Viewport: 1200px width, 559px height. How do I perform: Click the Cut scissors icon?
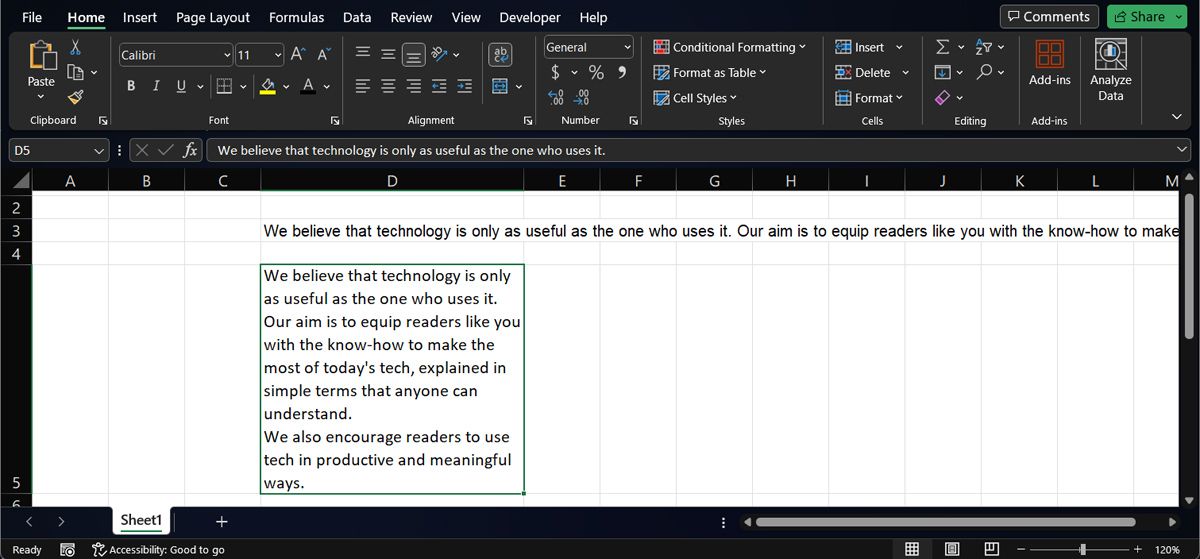tap(76, 47)
